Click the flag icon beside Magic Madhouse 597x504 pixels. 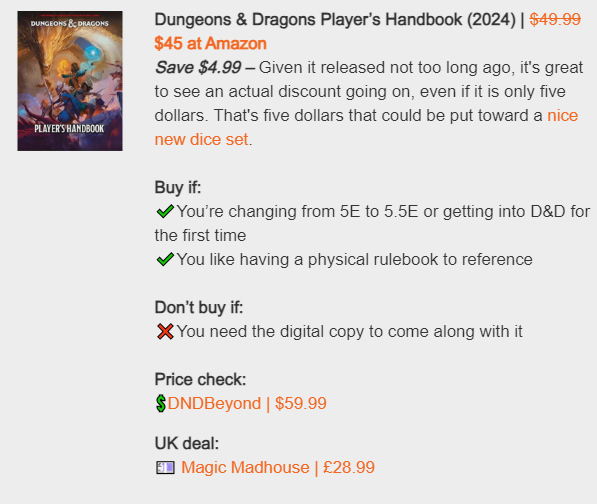pos(165,467)
